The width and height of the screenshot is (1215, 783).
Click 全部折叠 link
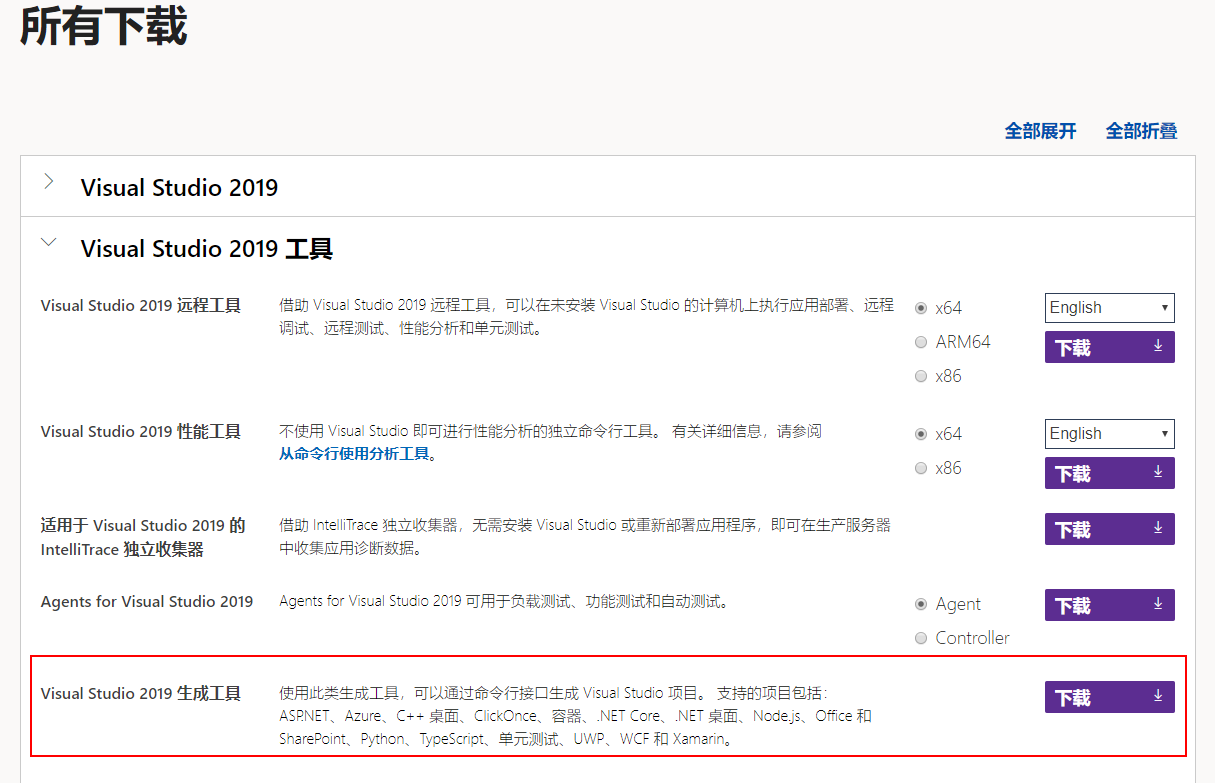[1141, 131]
